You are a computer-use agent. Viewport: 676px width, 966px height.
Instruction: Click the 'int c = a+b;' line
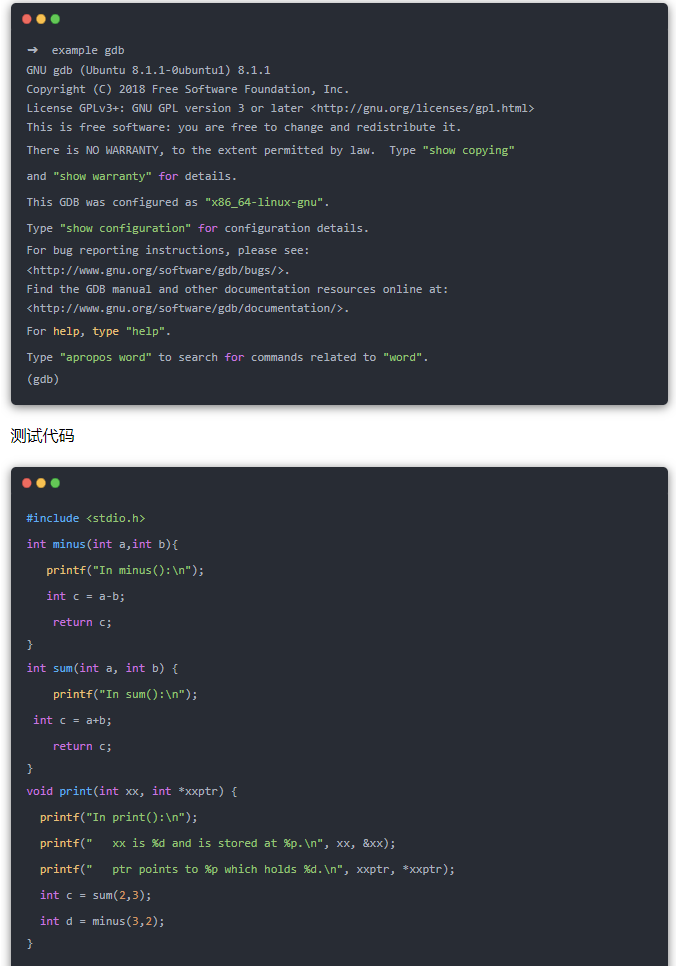72,720
